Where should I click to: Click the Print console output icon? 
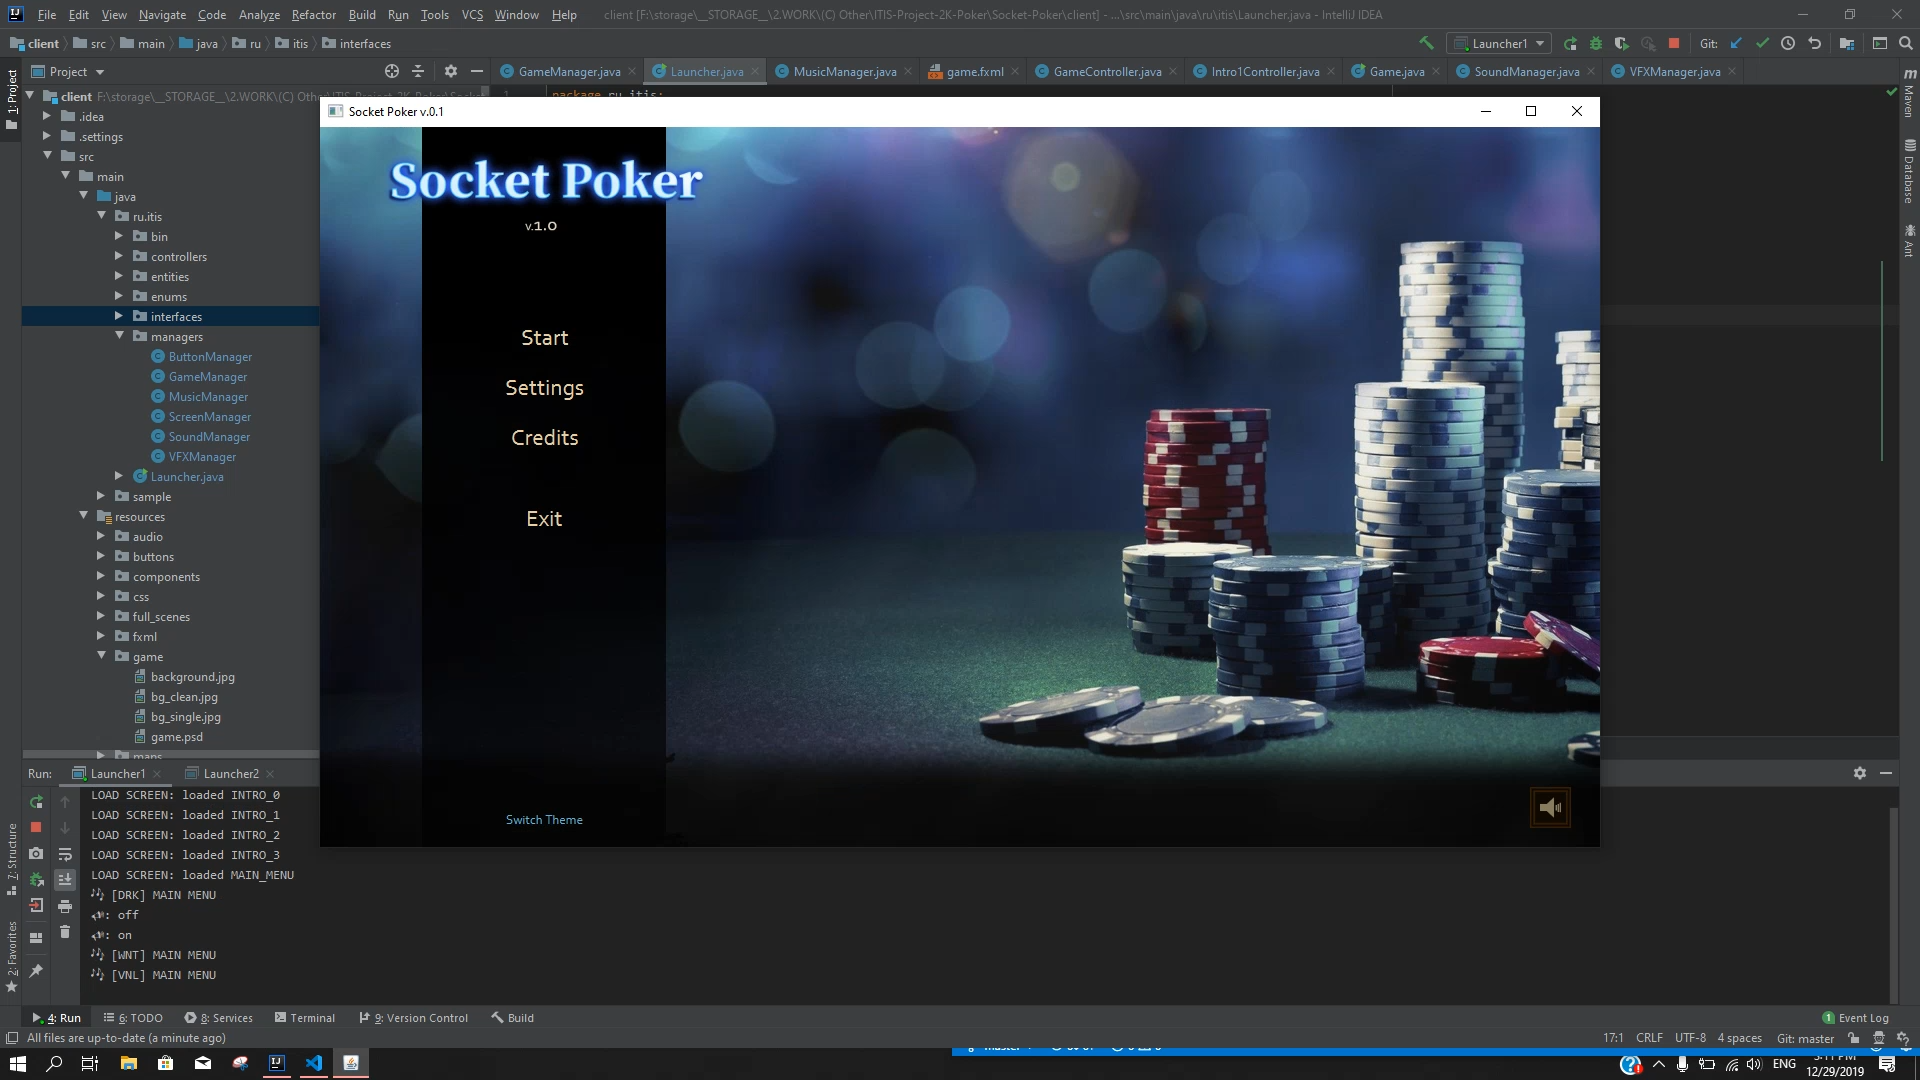pos(65,906)
